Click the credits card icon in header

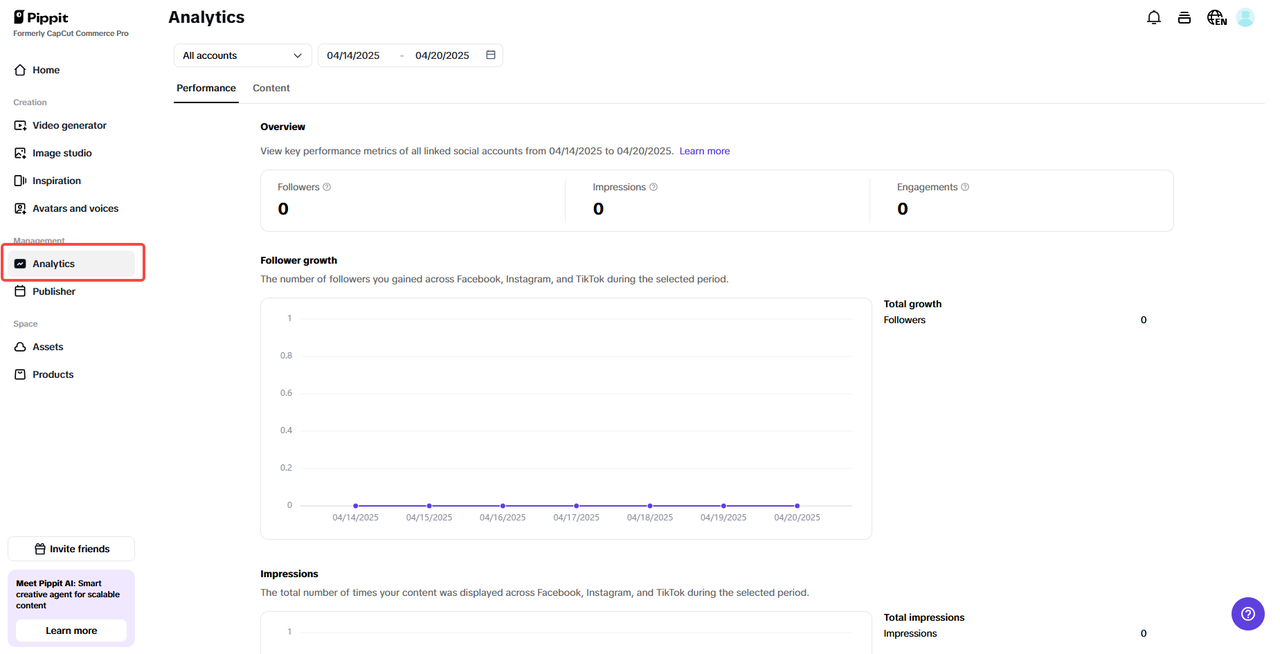pyautogui.click(x=1184, y=17)
